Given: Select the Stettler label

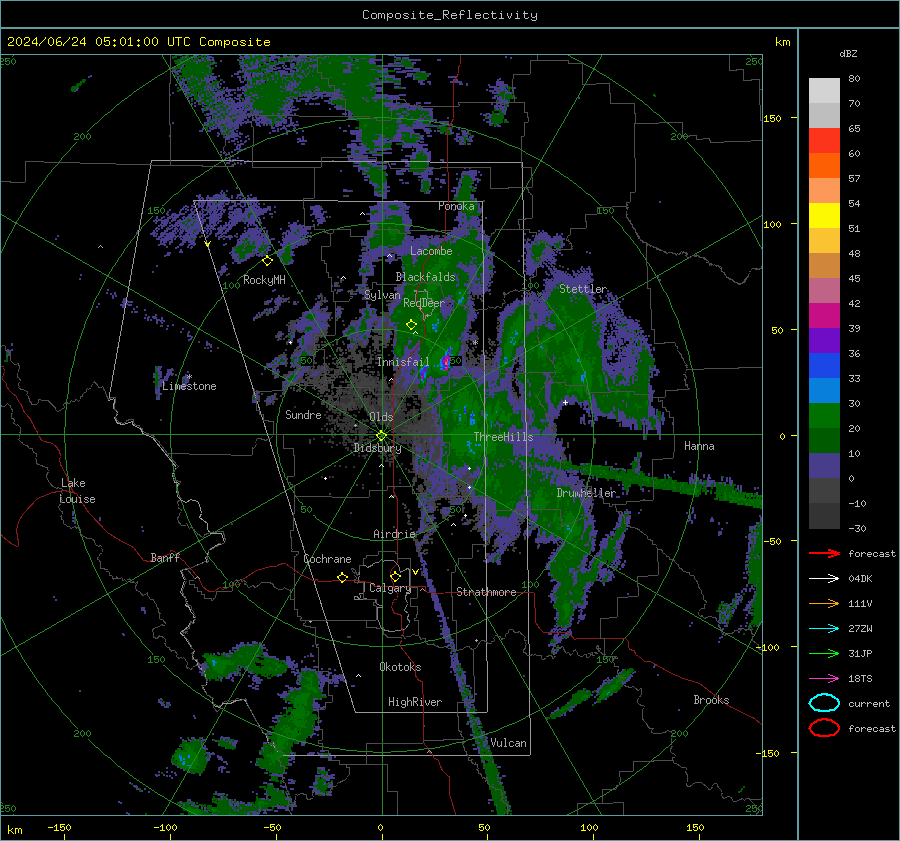Looking at the screenshot, I should [x=583, y=289].
